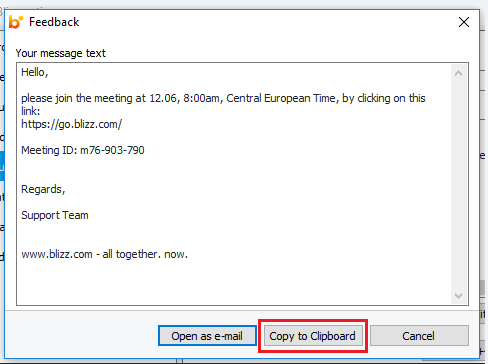Image resolution: width=488 pixels, height=364 pixels.
Task: Click the 'Your message text' label
Action: [x=61, y=53]
